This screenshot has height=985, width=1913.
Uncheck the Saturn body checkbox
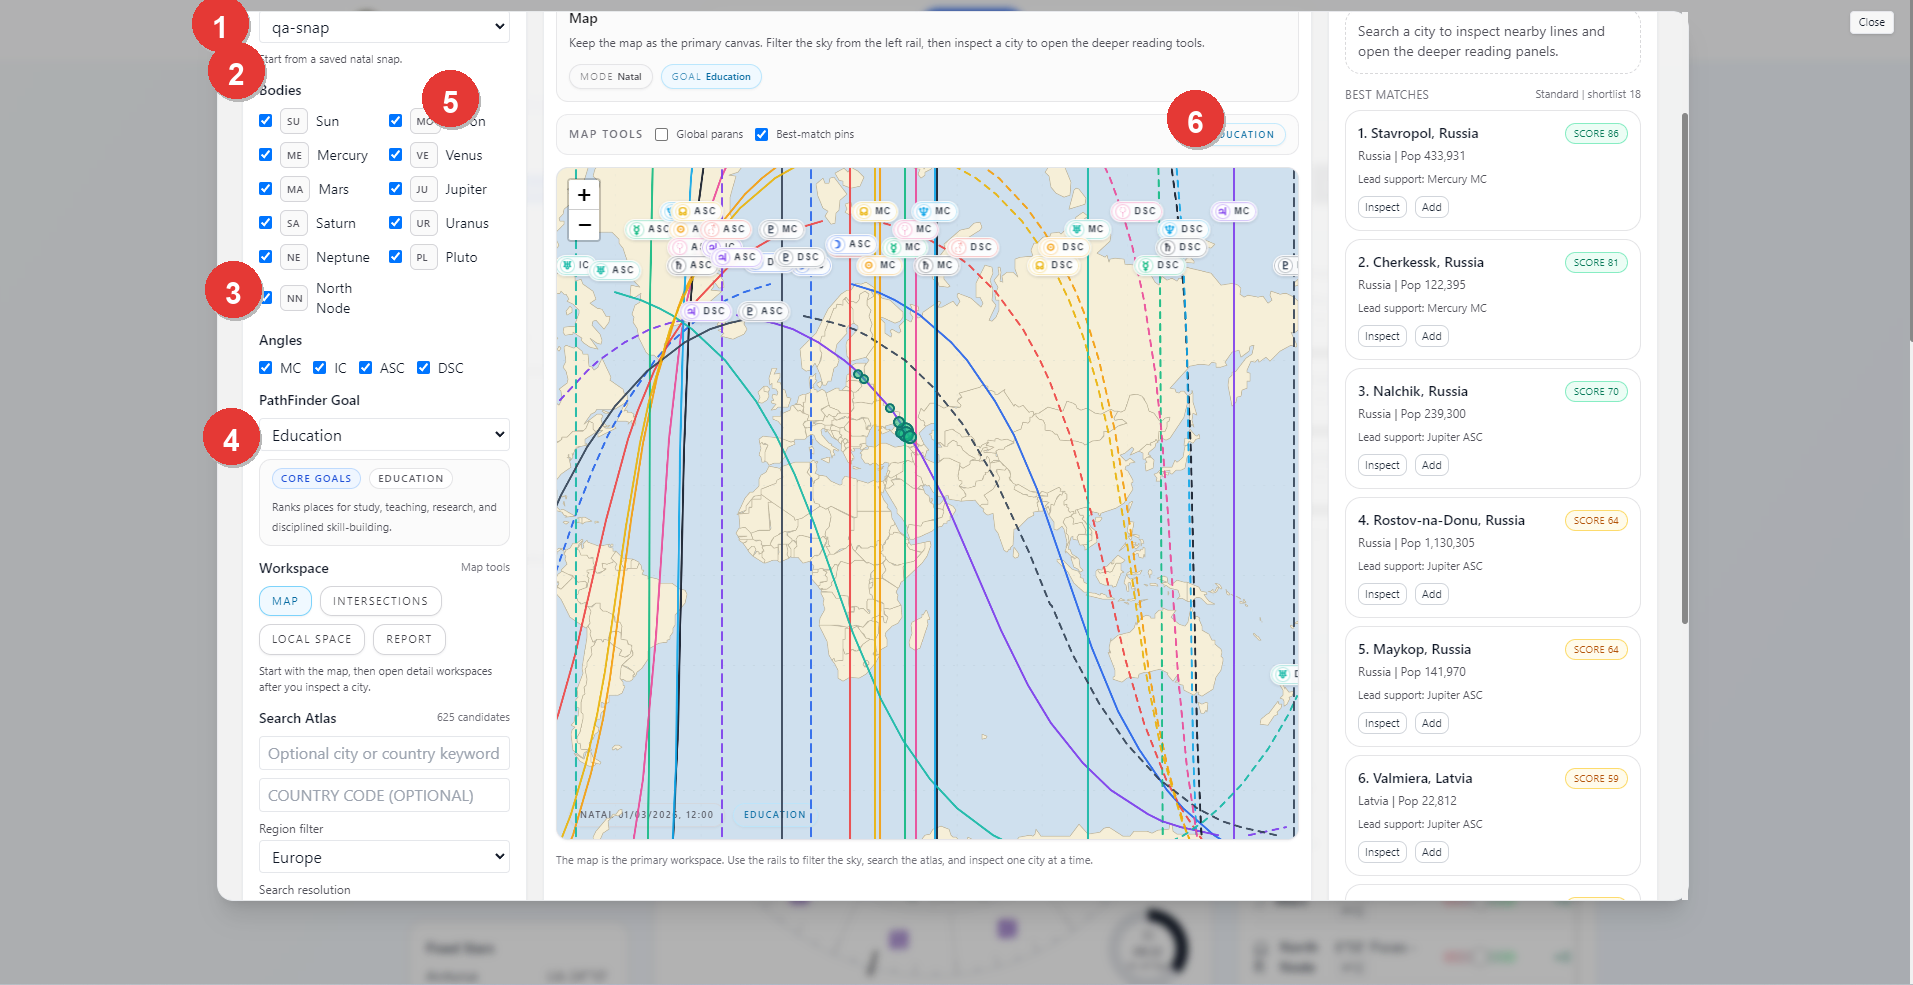[265, 222]
